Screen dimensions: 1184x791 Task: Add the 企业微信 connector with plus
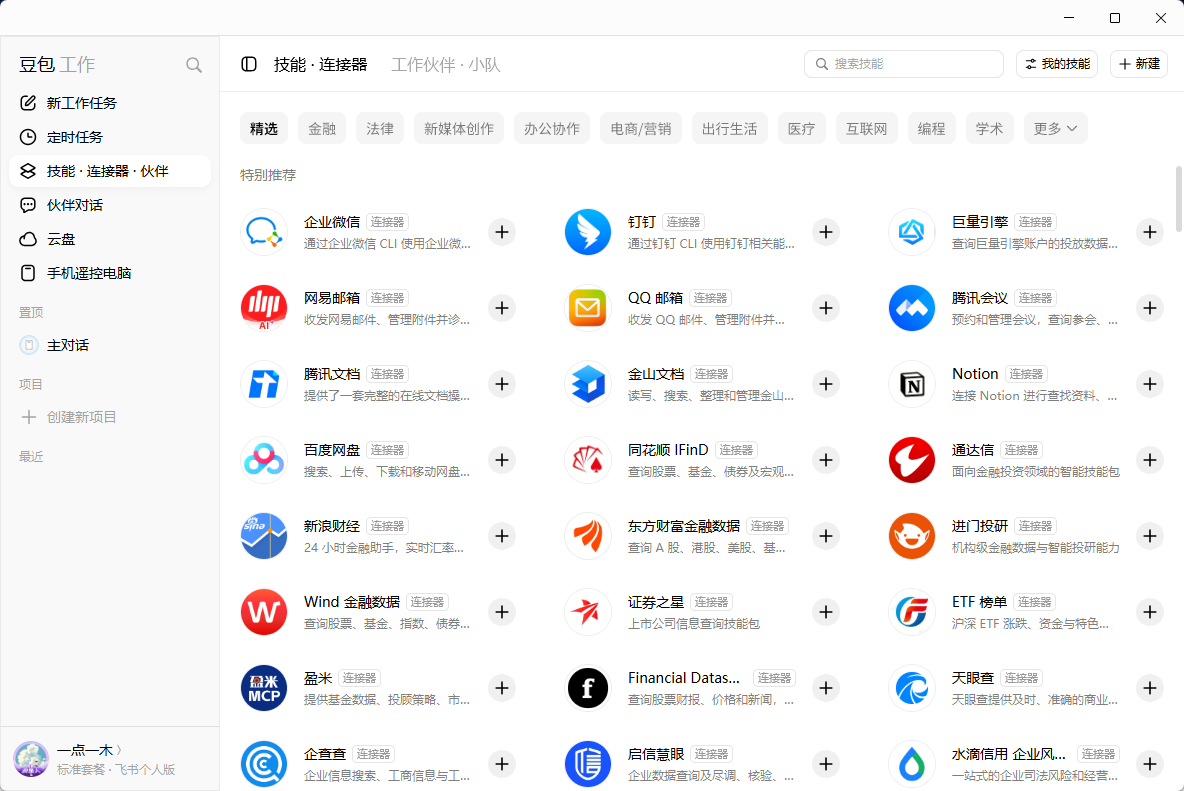pyautogui.click(x=502, y=232)
